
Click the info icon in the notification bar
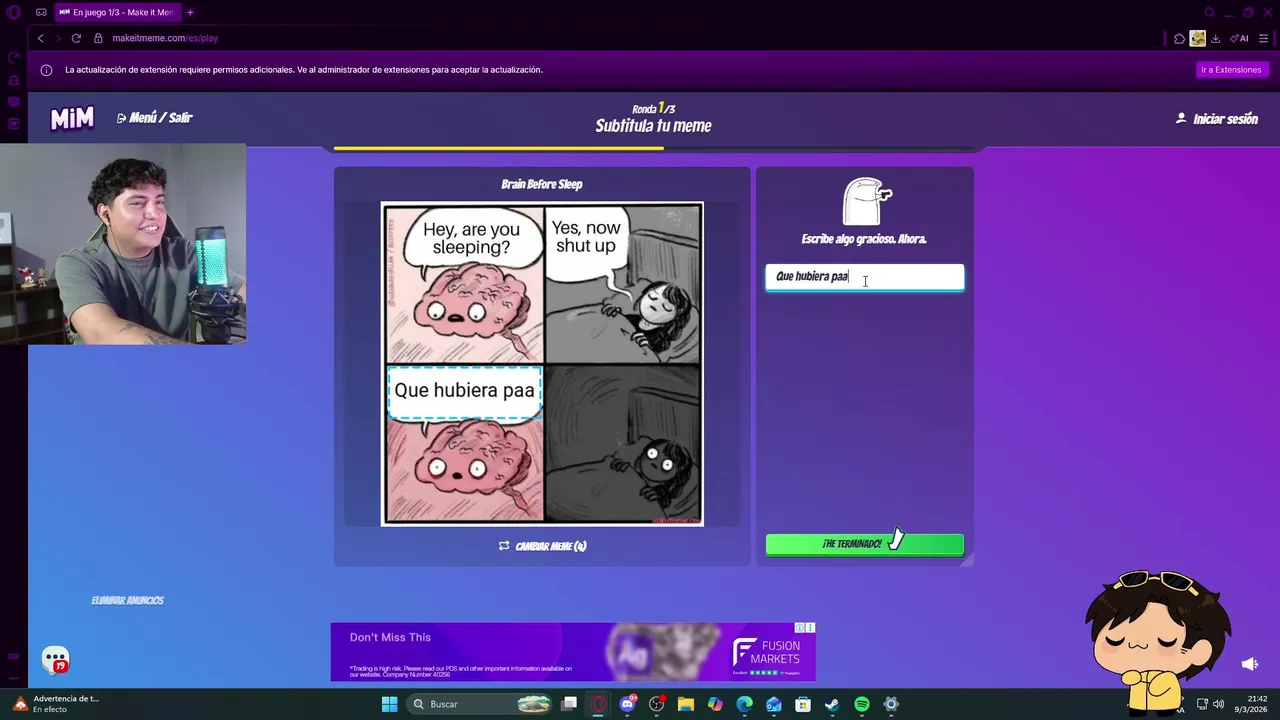coord(46,70)
